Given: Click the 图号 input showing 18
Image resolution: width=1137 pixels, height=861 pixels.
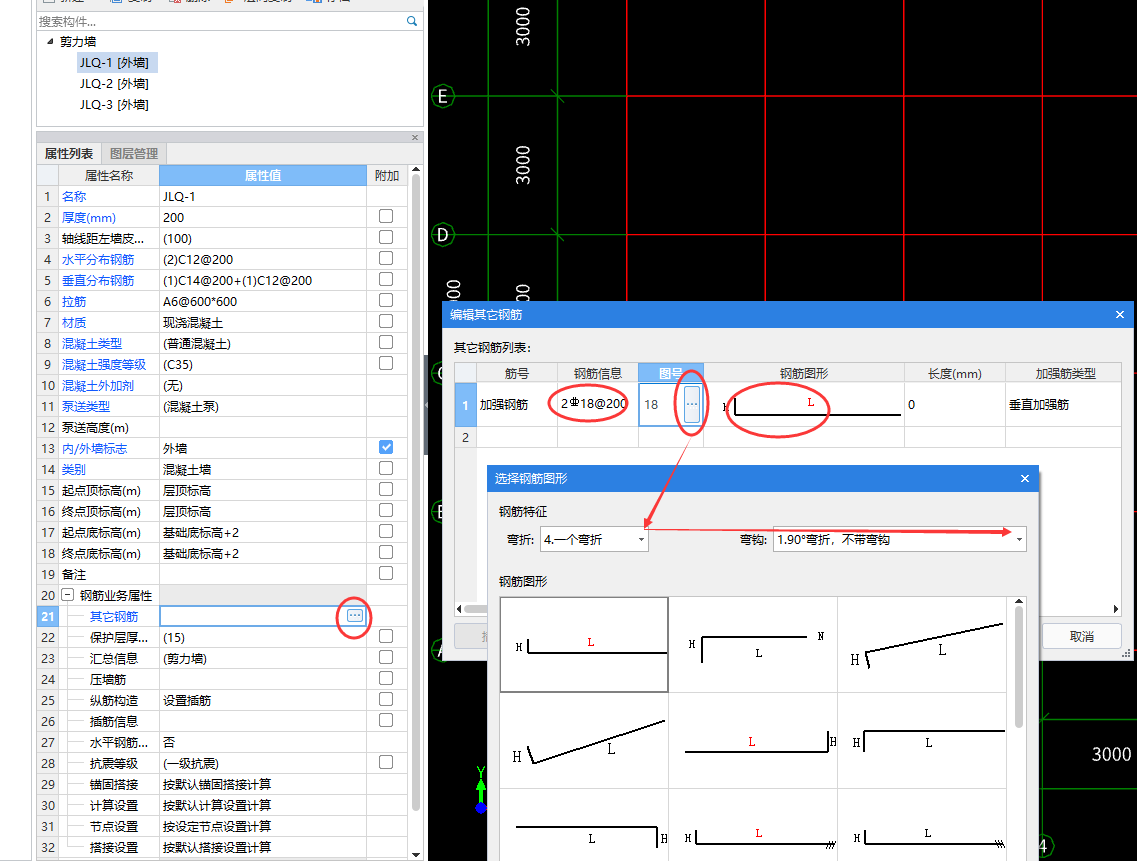Looking at the screenshot, I should [661, 405].
